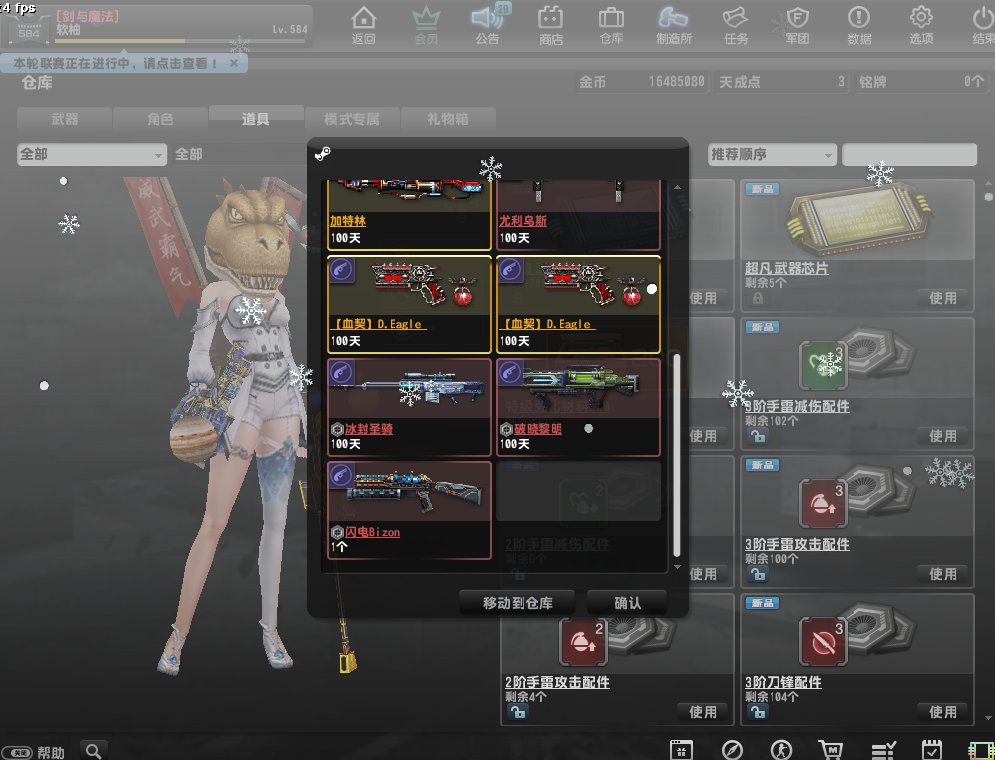
Task: Click the experience progress bar under 软柚
Action: tap(180, 41)
